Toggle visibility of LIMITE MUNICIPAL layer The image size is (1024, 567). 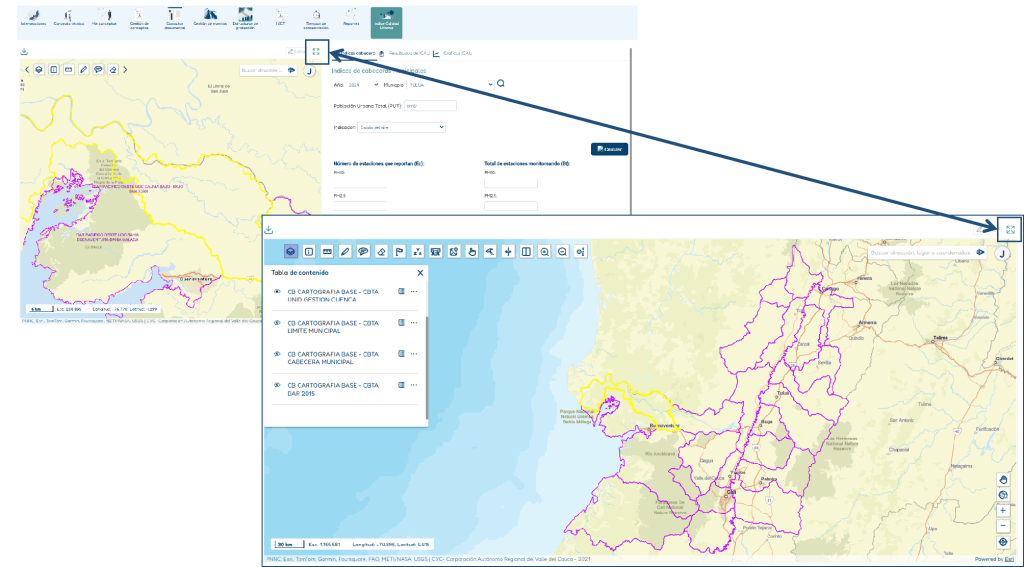277,323
